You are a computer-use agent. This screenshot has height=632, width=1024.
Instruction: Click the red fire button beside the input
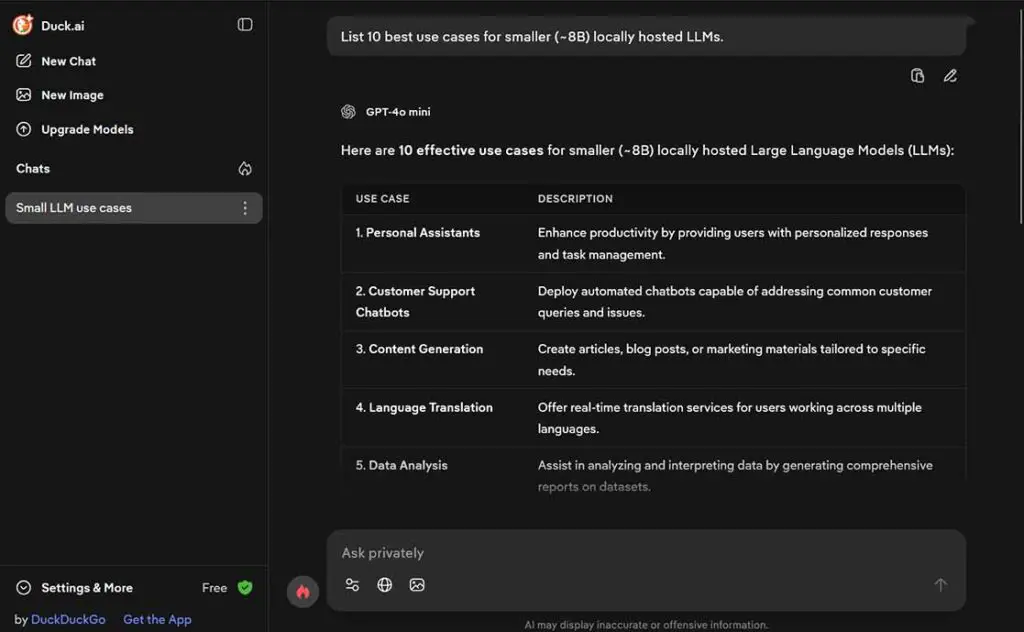(303, 592)
